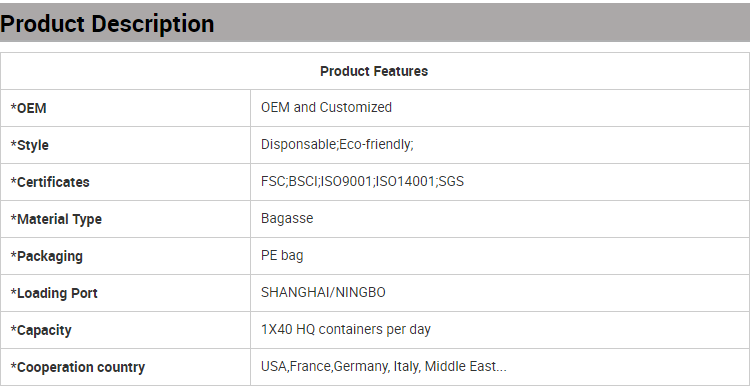
Task: Select the SHANGHAI/NINGBO port text
Action: coord(323,292)
